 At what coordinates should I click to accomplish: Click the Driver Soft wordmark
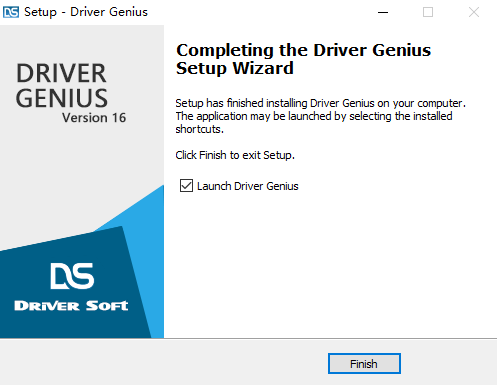(71, 305)
